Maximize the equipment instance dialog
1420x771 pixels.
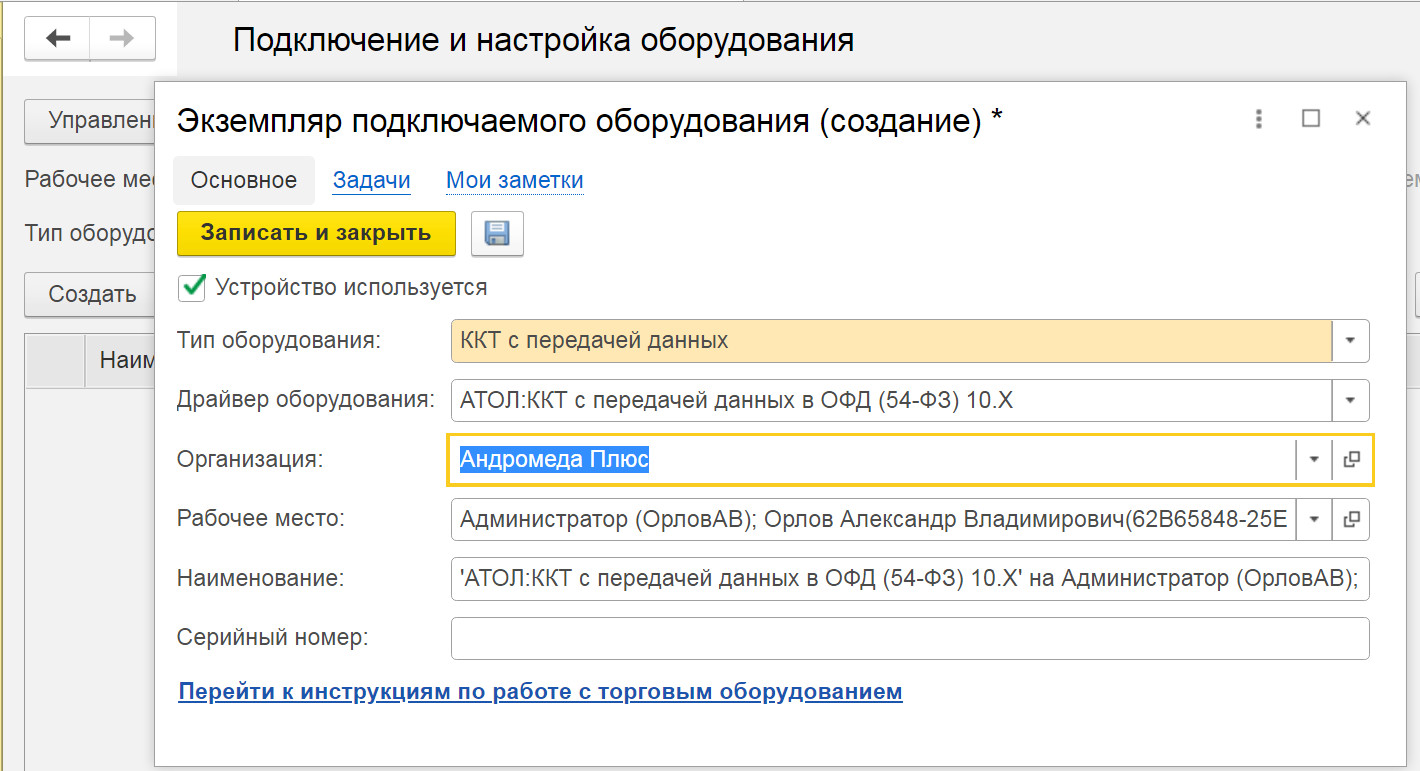[1311, 119]
